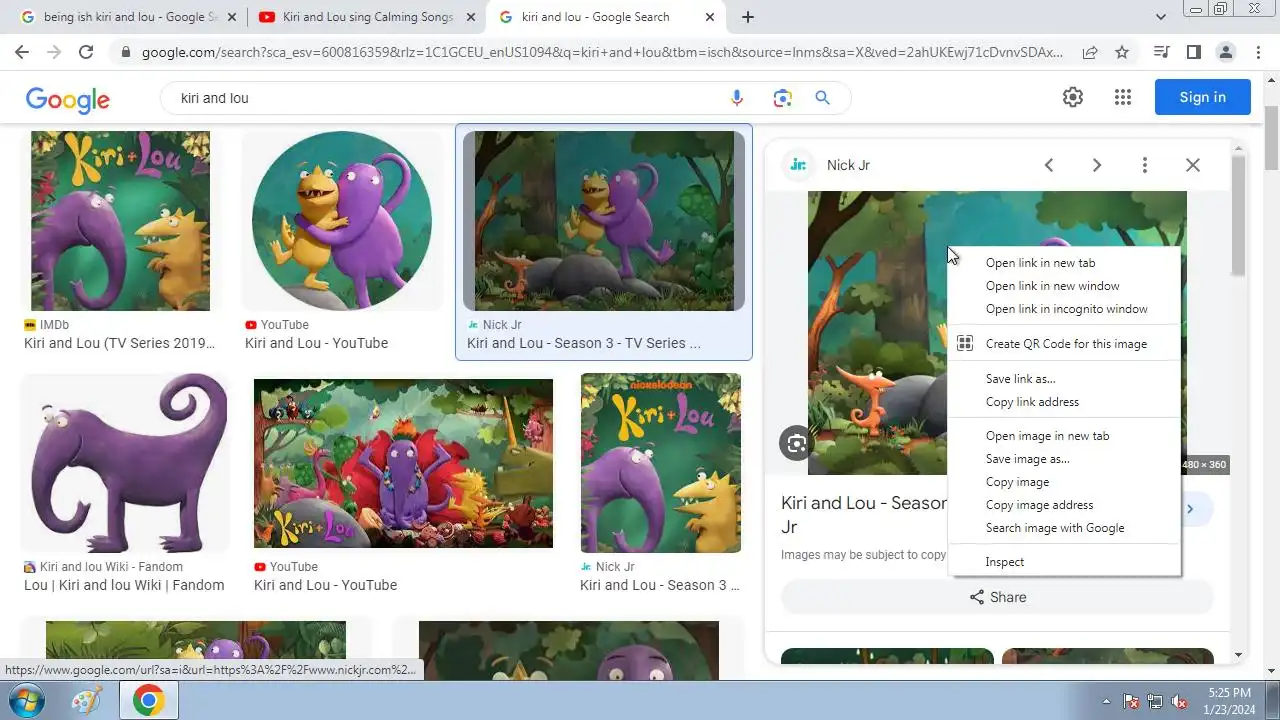Open Paint from the taskbar
The width and height of the screenshot is (1280, 720).
tap(87, 701)
